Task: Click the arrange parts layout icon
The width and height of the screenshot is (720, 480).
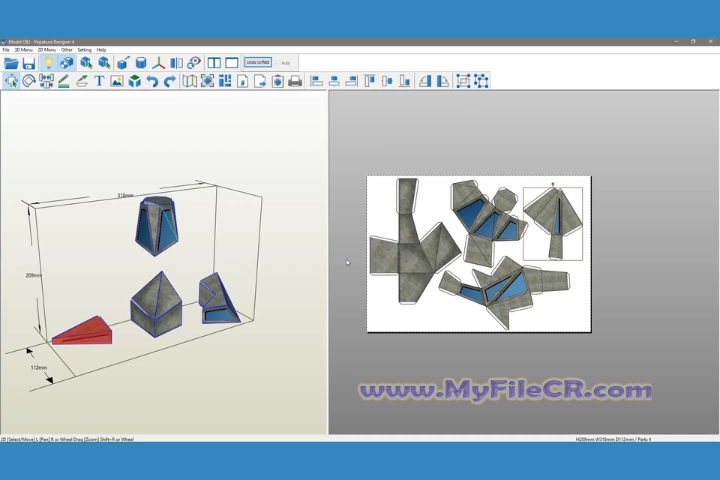Action: click(x=225, y=81)
